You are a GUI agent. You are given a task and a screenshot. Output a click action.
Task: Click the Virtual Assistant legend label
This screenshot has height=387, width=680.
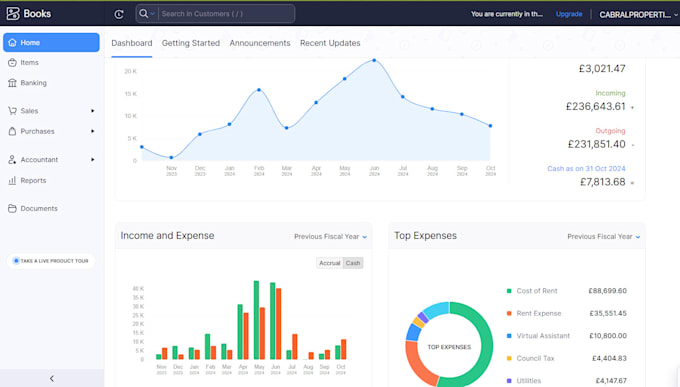[x=543, y=336]
